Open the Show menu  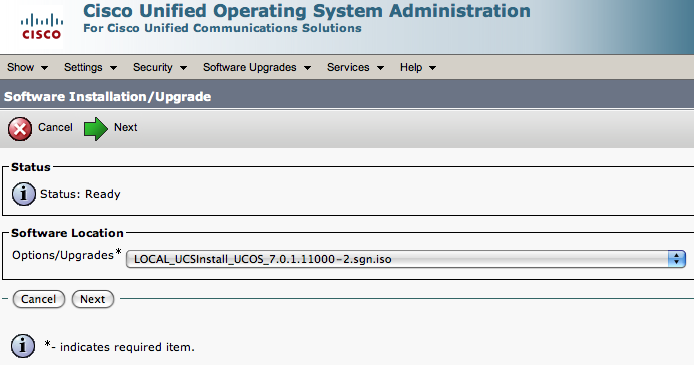click(27, 67)
